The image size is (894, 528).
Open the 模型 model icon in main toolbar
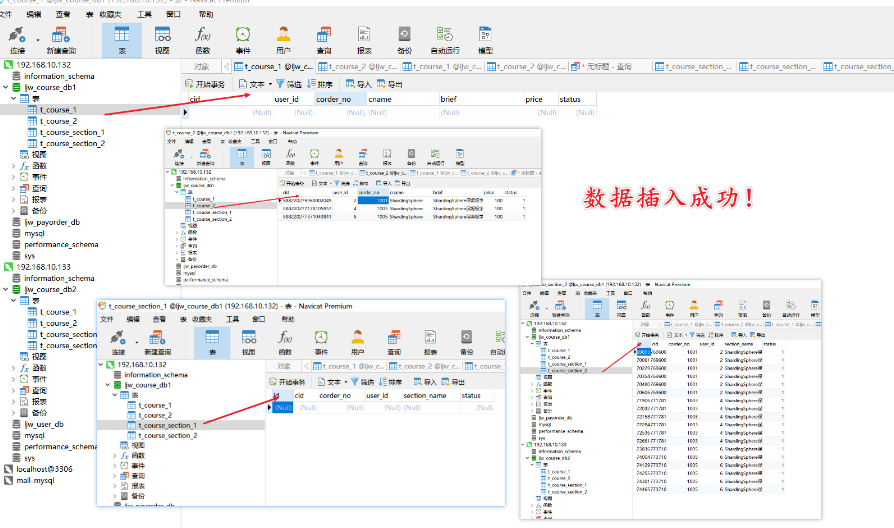485,40
